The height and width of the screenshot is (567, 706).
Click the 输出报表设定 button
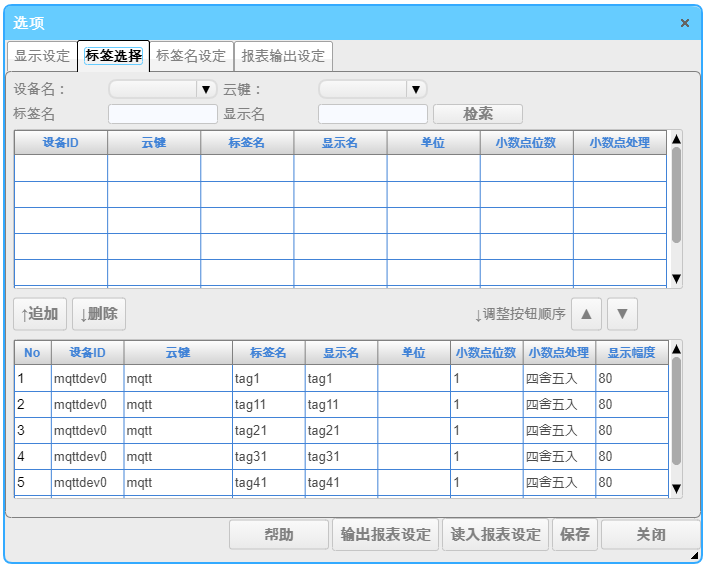[x=386, y=534]
